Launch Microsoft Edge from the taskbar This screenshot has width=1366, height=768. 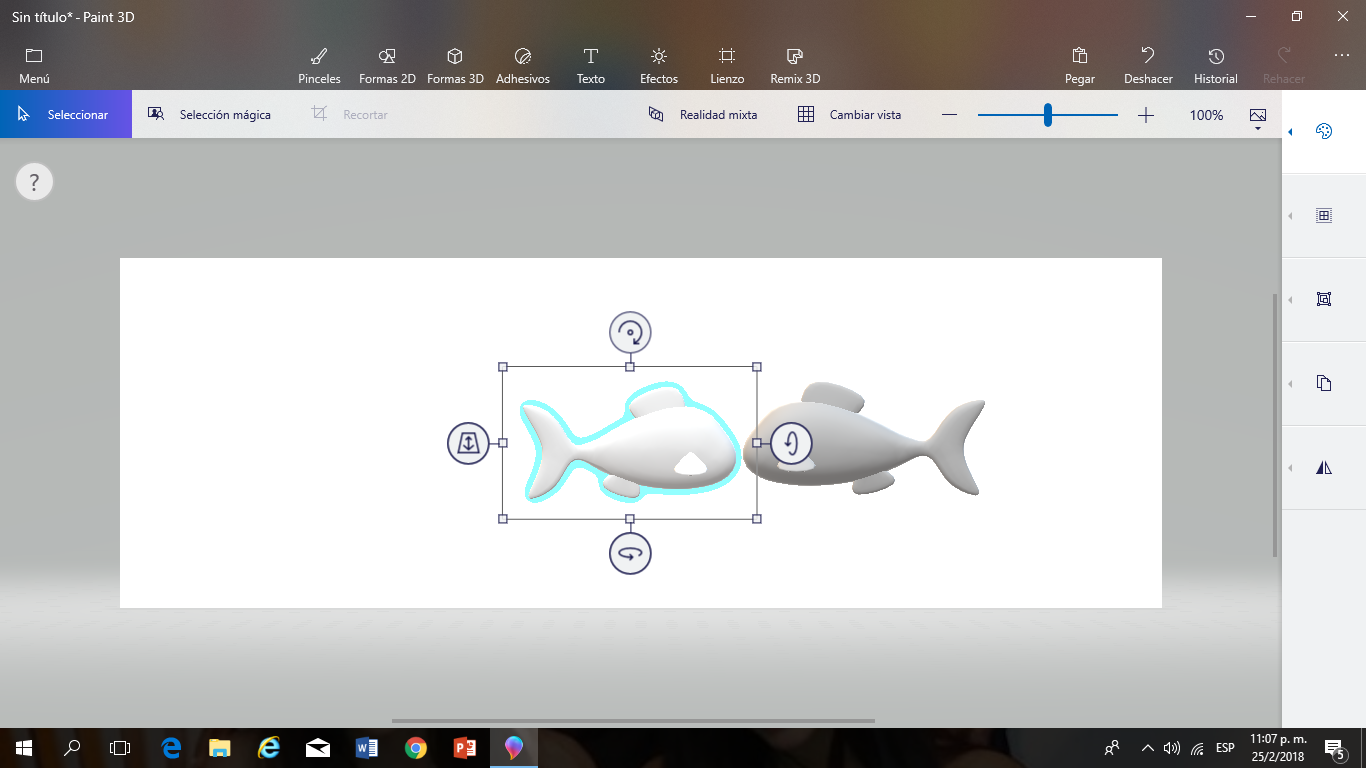coord(171,748)
